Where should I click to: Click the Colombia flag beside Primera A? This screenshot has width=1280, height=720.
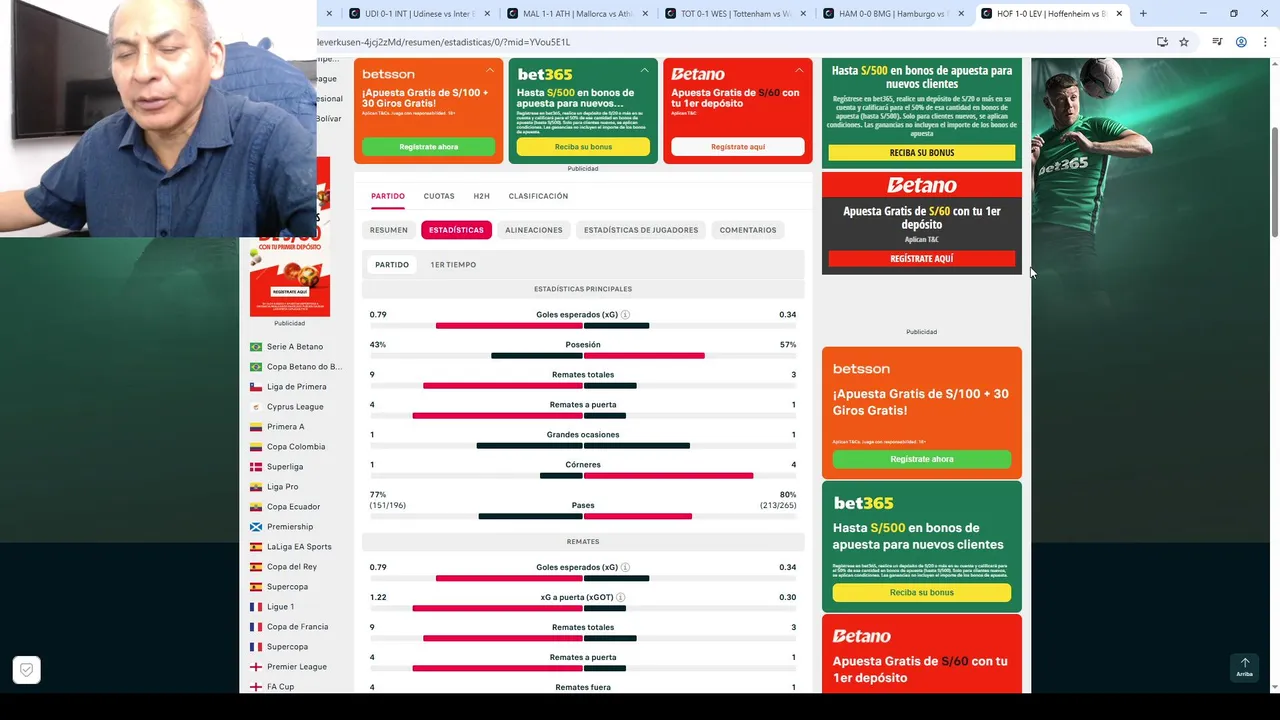tap(256, 427)
